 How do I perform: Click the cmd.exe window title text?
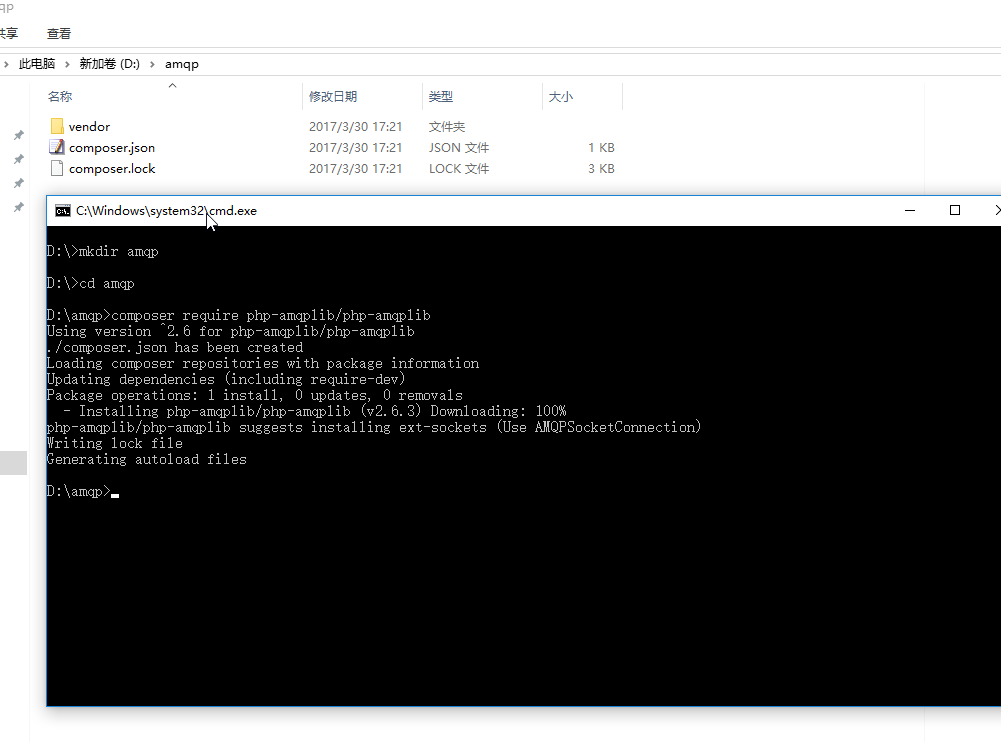click(x=166, y=211)
